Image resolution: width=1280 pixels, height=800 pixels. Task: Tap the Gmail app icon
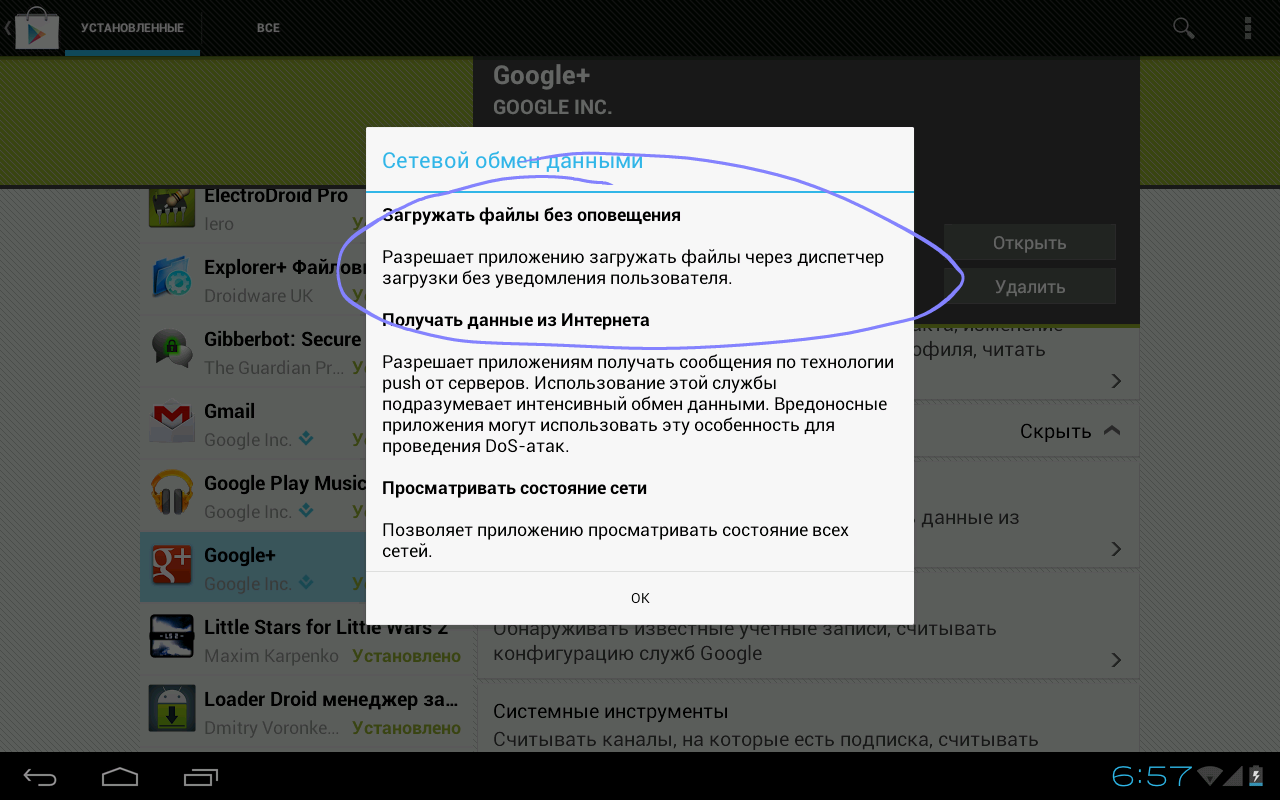[172, 422]
